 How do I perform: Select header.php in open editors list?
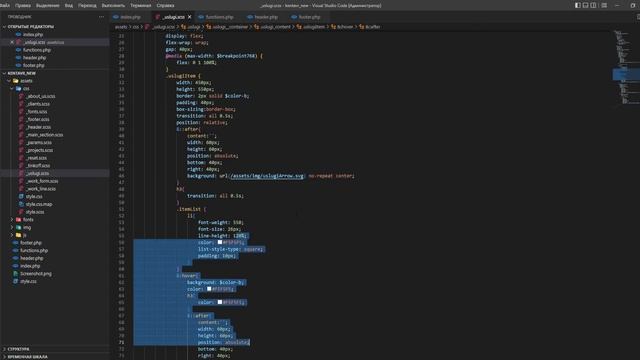click(x=34, y=58)
